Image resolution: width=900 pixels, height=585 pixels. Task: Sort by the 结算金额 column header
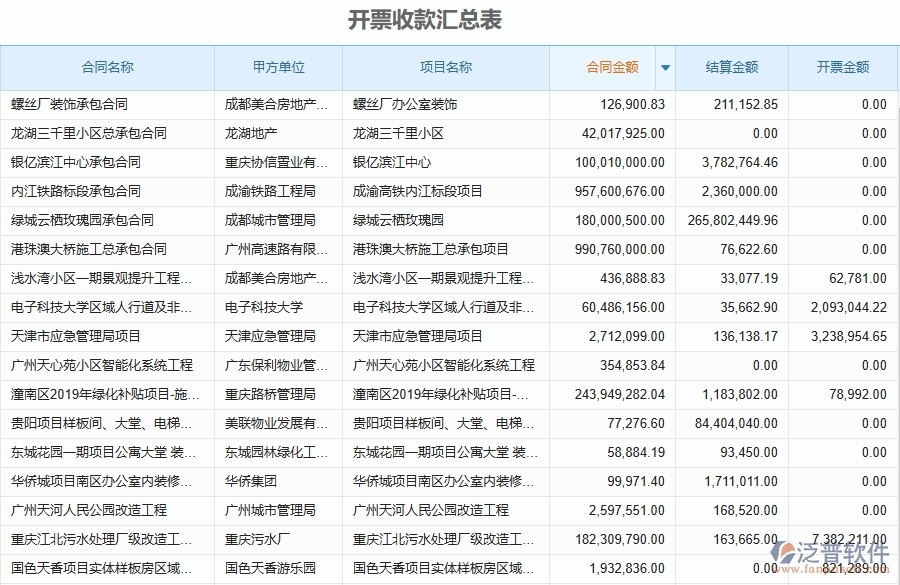733,66
